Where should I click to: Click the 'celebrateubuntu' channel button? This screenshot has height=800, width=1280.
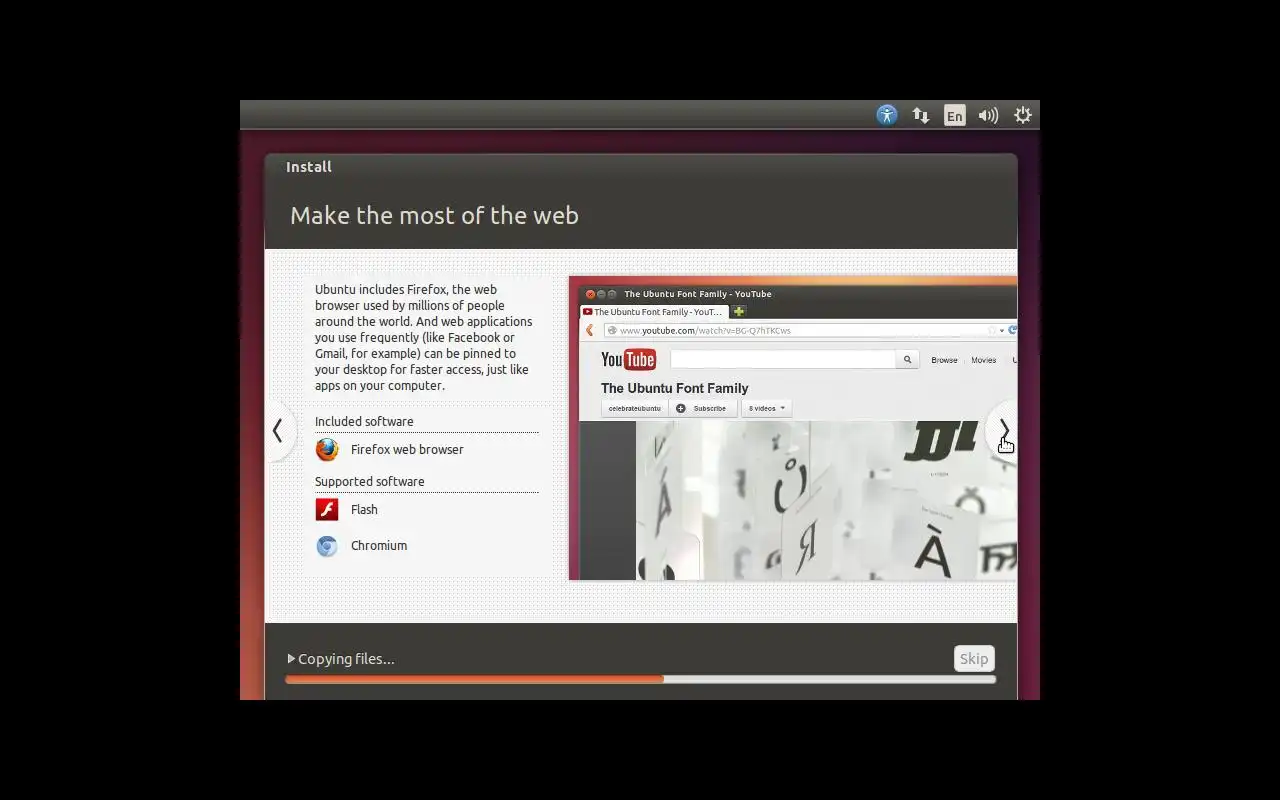634,409
